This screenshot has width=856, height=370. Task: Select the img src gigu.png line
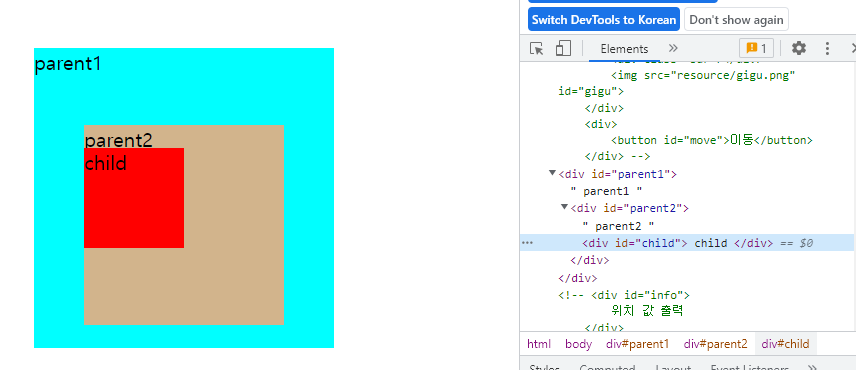(x=703, y=75)
